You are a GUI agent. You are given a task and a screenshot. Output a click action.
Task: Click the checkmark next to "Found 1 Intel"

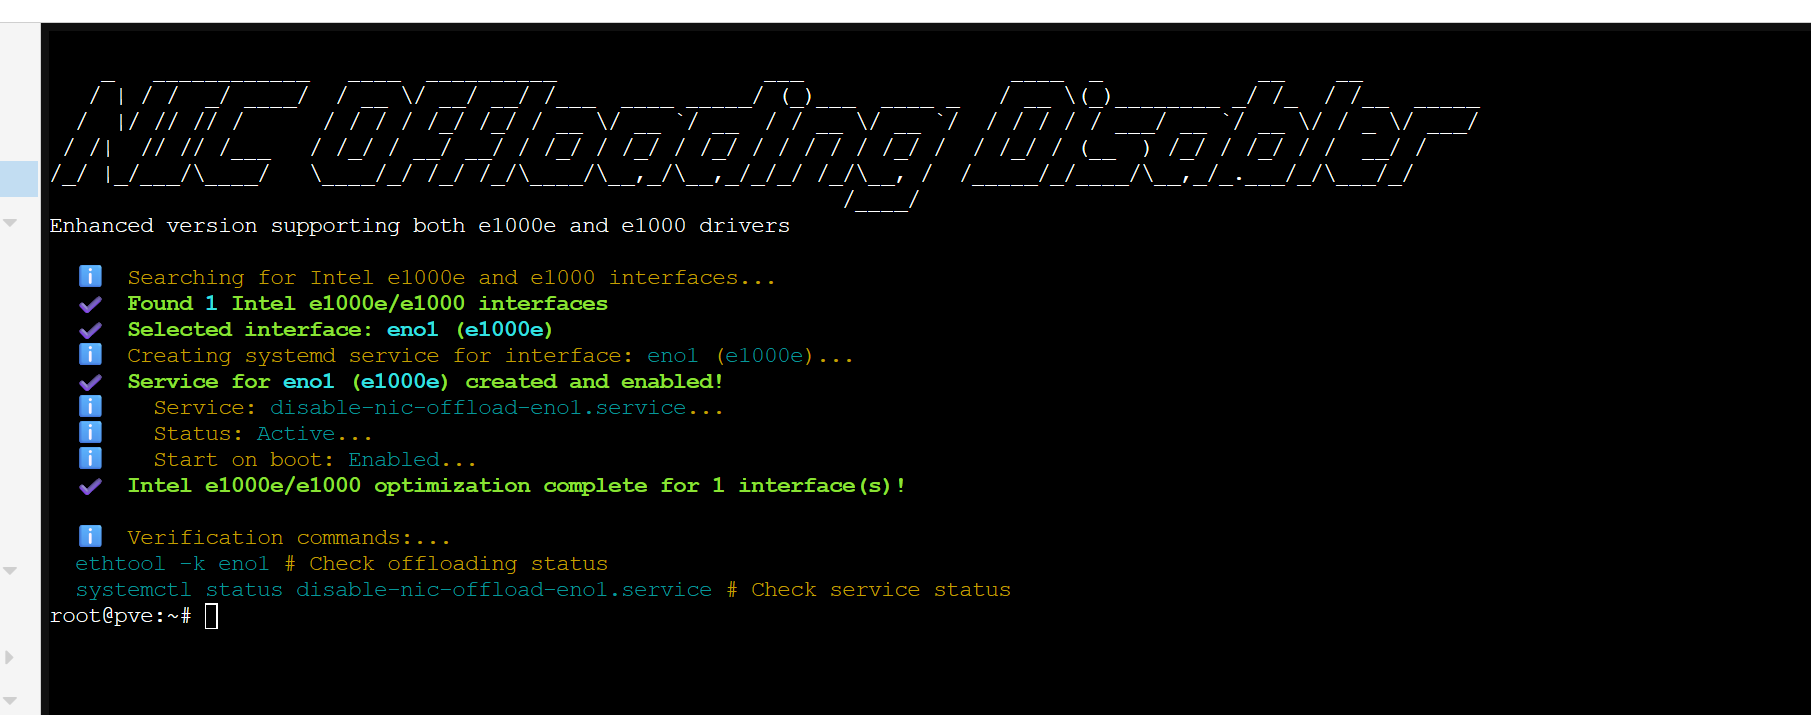coord(90,304)
